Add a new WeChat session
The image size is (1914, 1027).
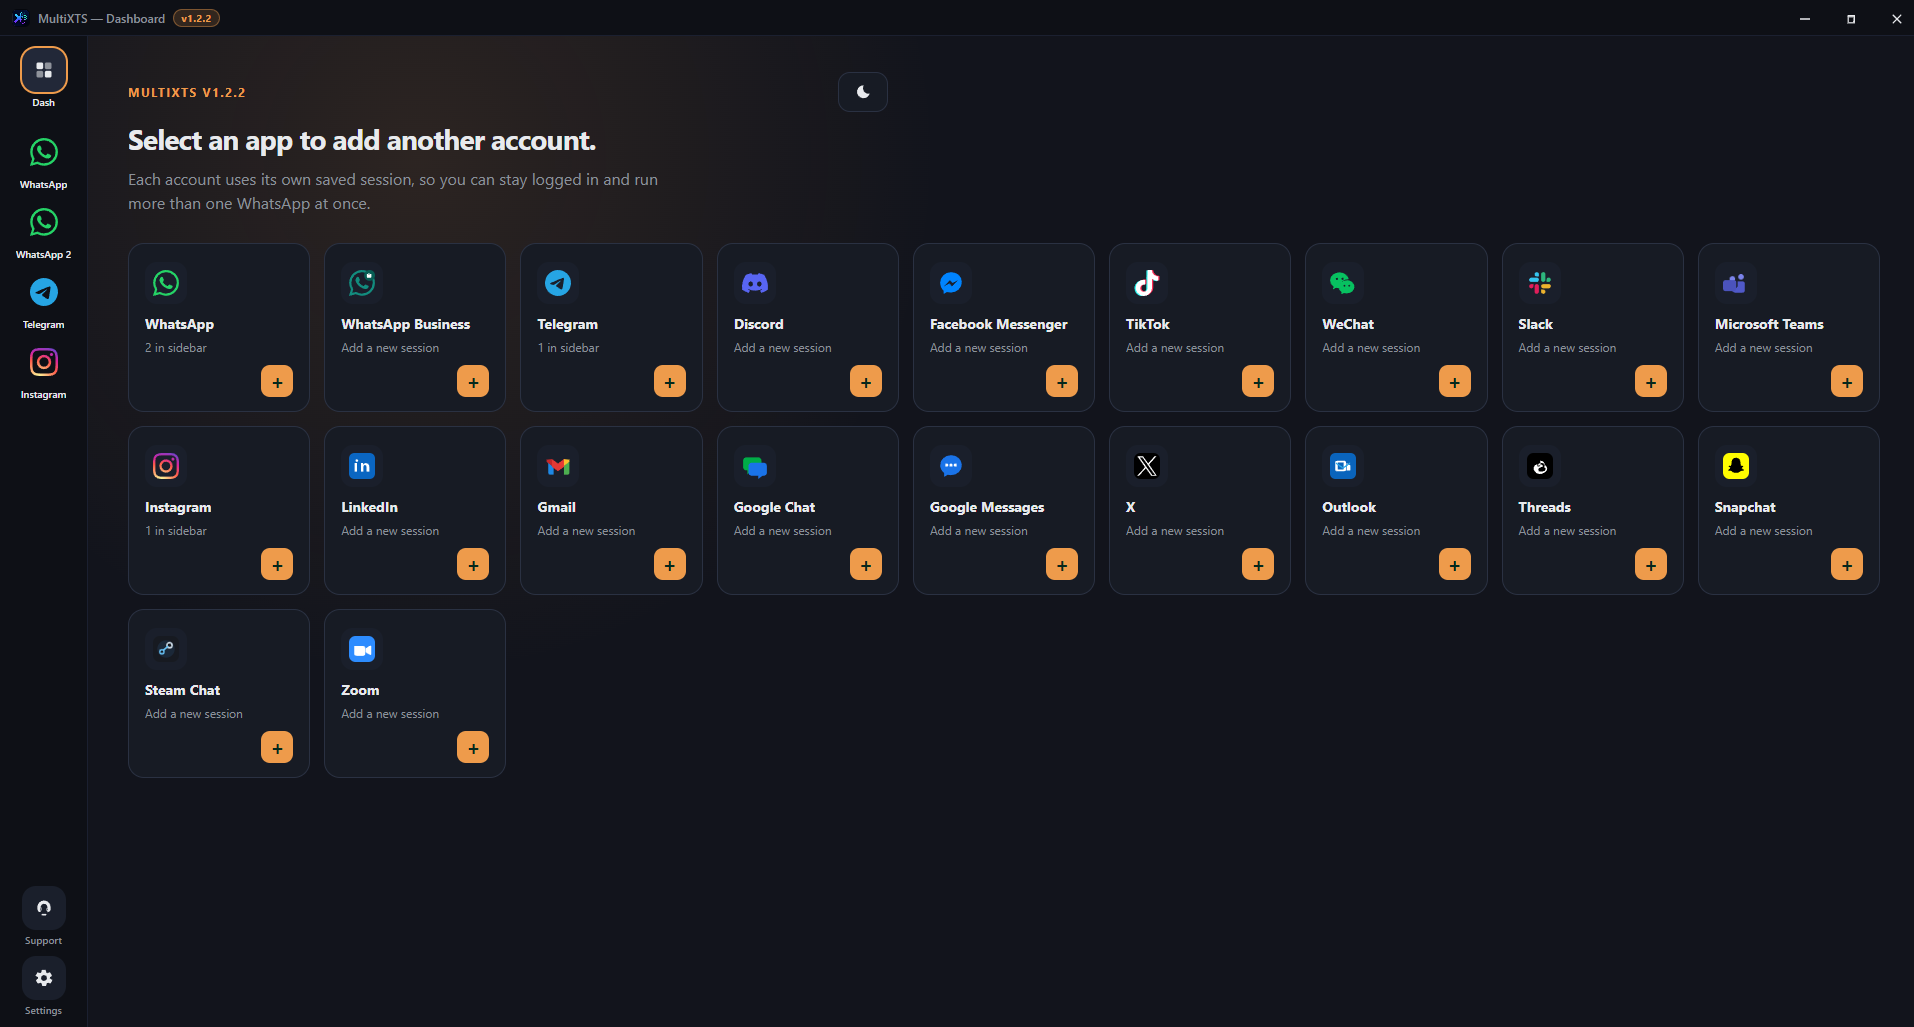click(x=1455, y=381)
